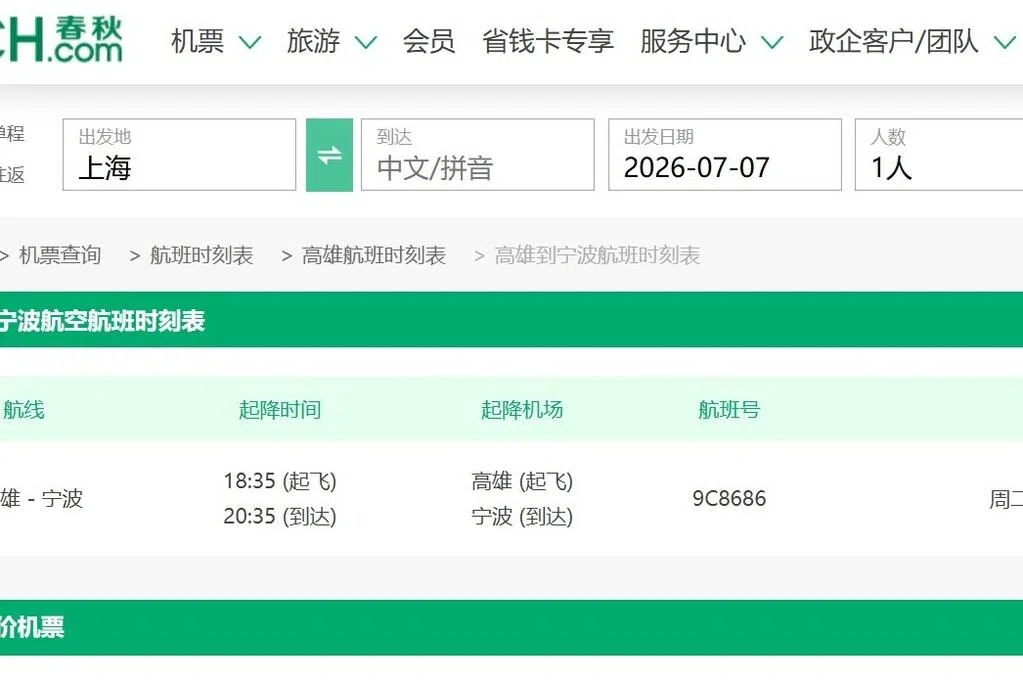
Task: Click the 航线 column header
Action: (23, 410)
